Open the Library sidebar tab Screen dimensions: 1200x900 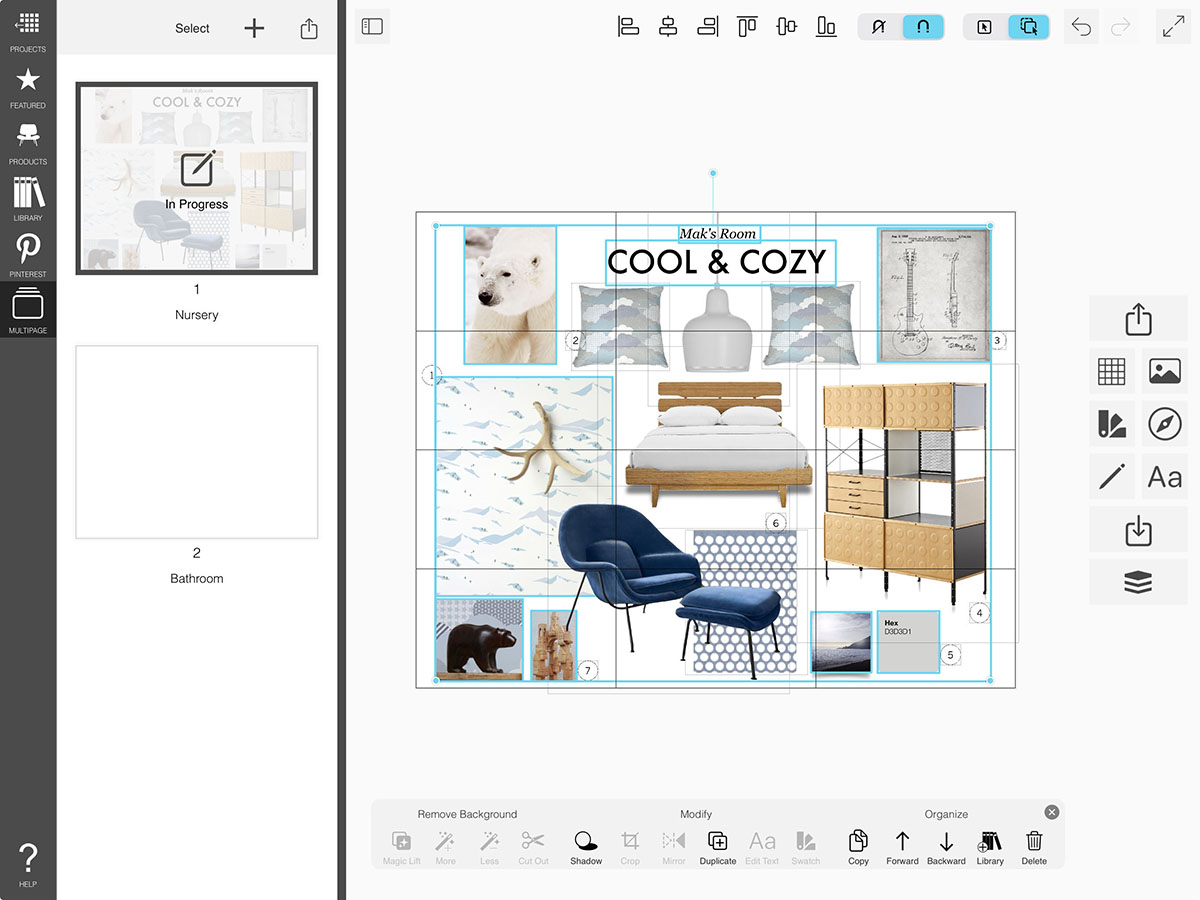(28, 199)
